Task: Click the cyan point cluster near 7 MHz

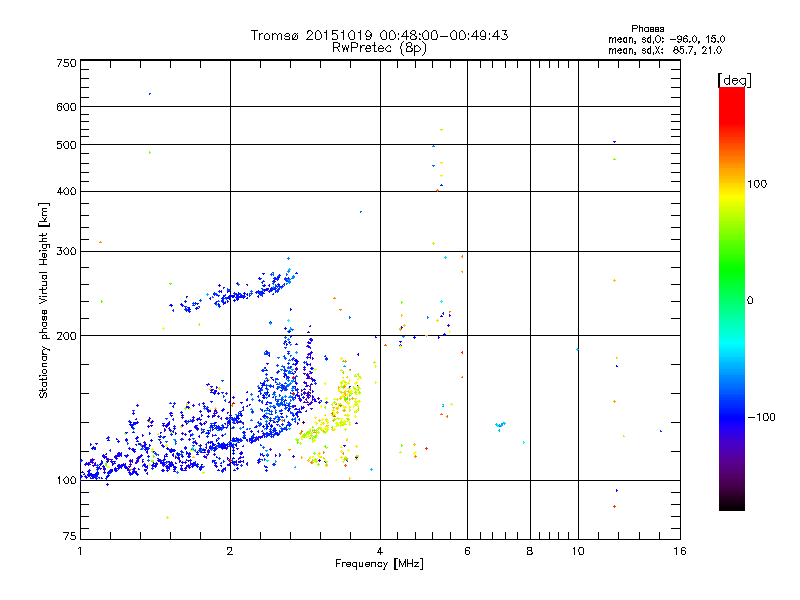Action: [500, 425]
